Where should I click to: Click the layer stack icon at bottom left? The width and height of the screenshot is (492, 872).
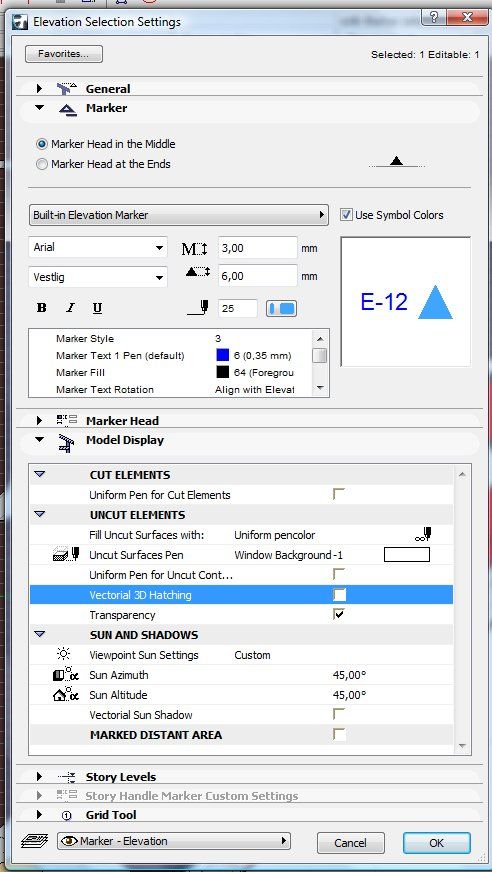[x=34, y=841]
